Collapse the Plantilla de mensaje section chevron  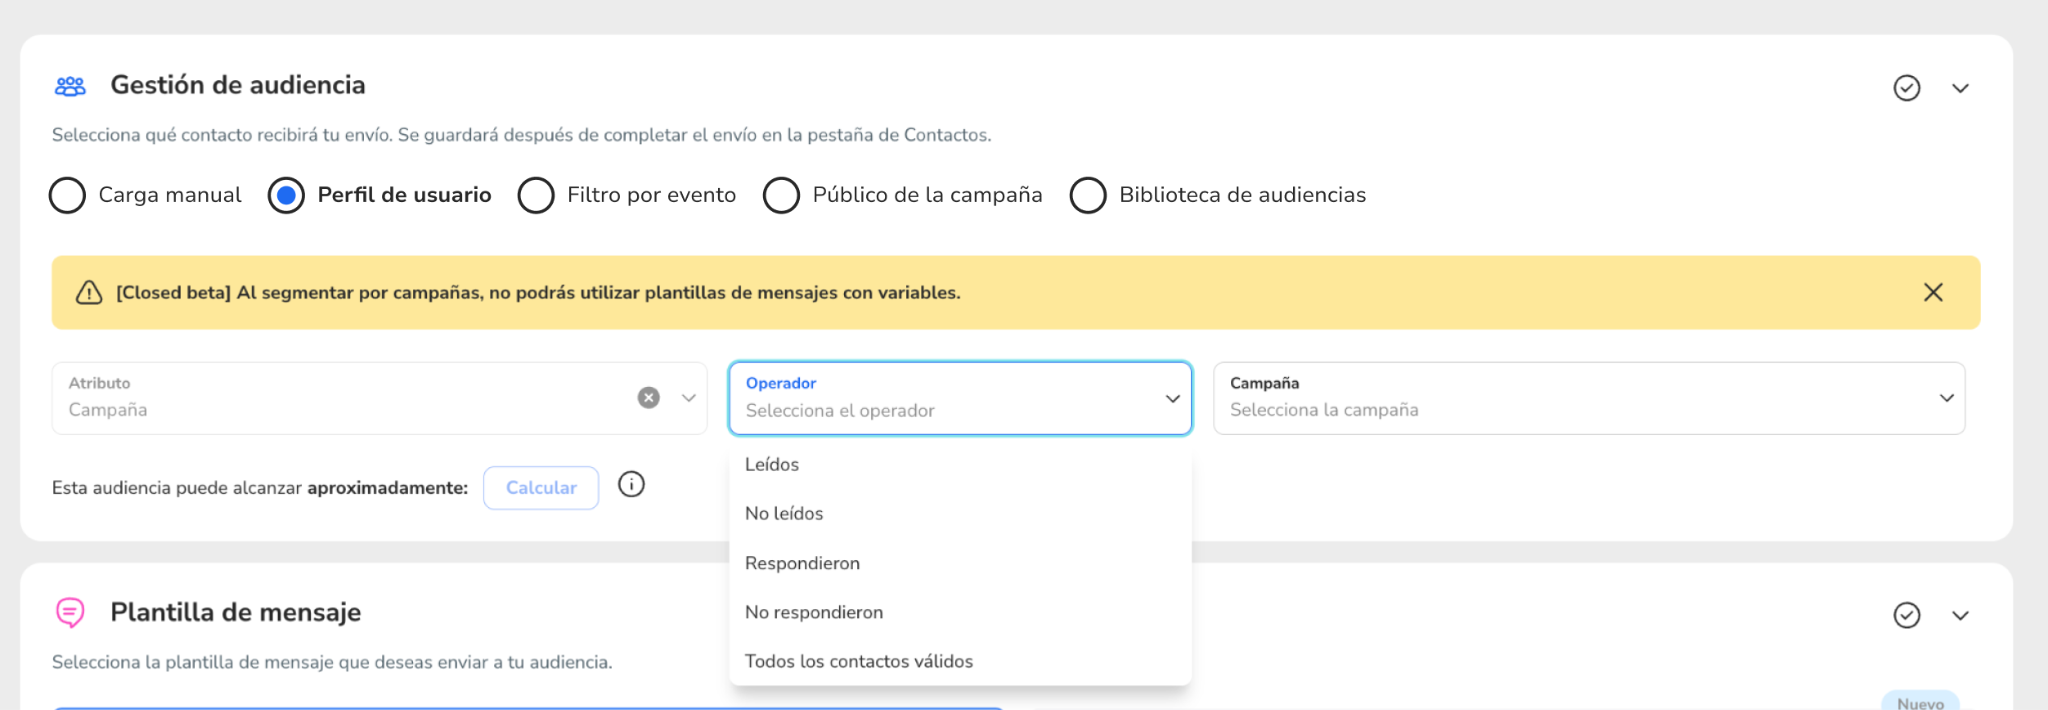(1960, 615)
